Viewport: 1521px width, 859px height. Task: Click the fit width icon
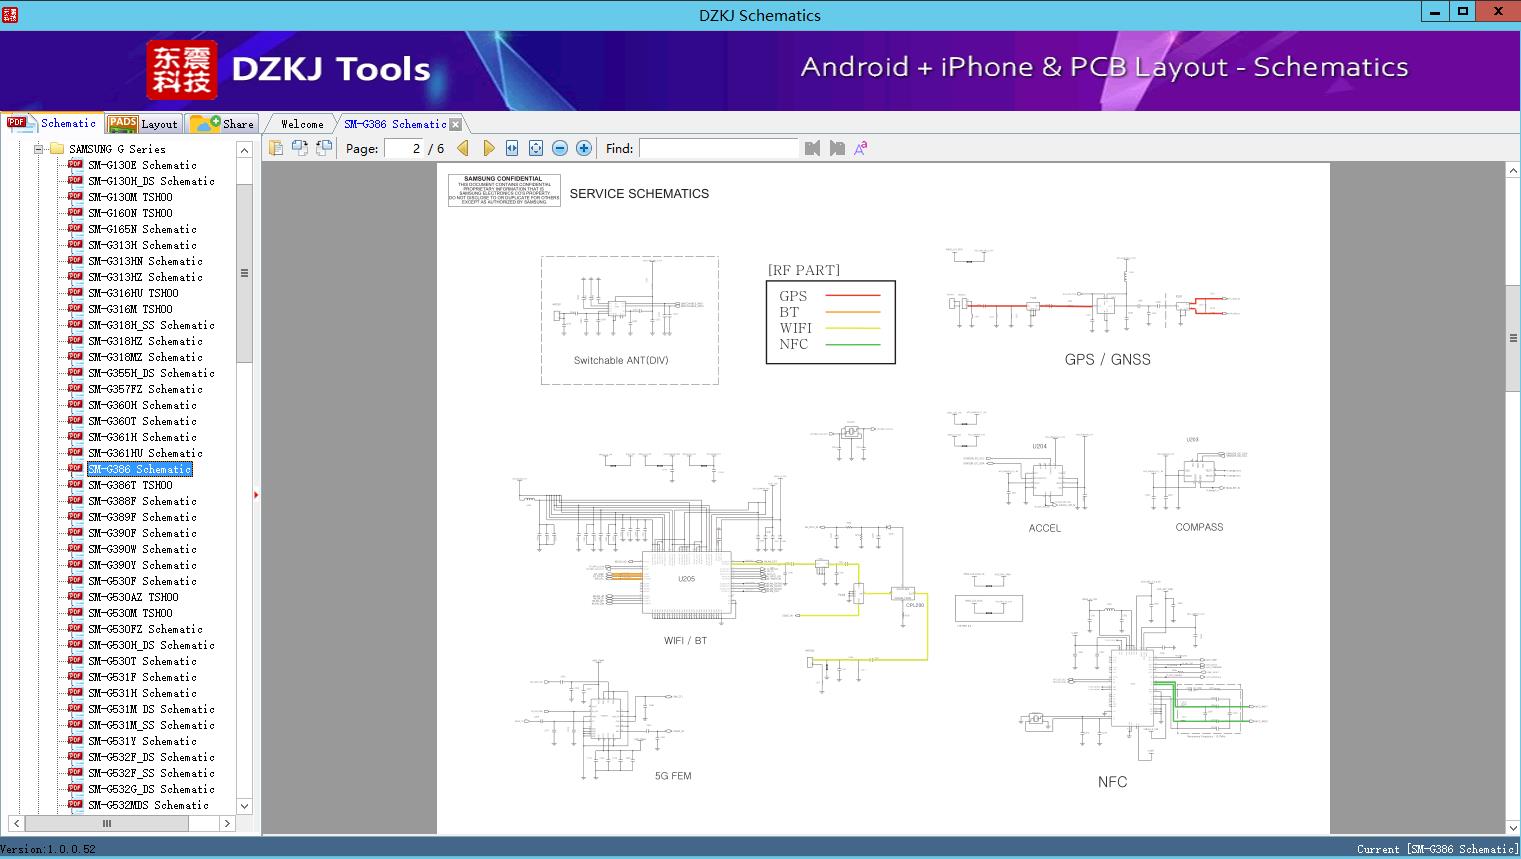point(512,148)
